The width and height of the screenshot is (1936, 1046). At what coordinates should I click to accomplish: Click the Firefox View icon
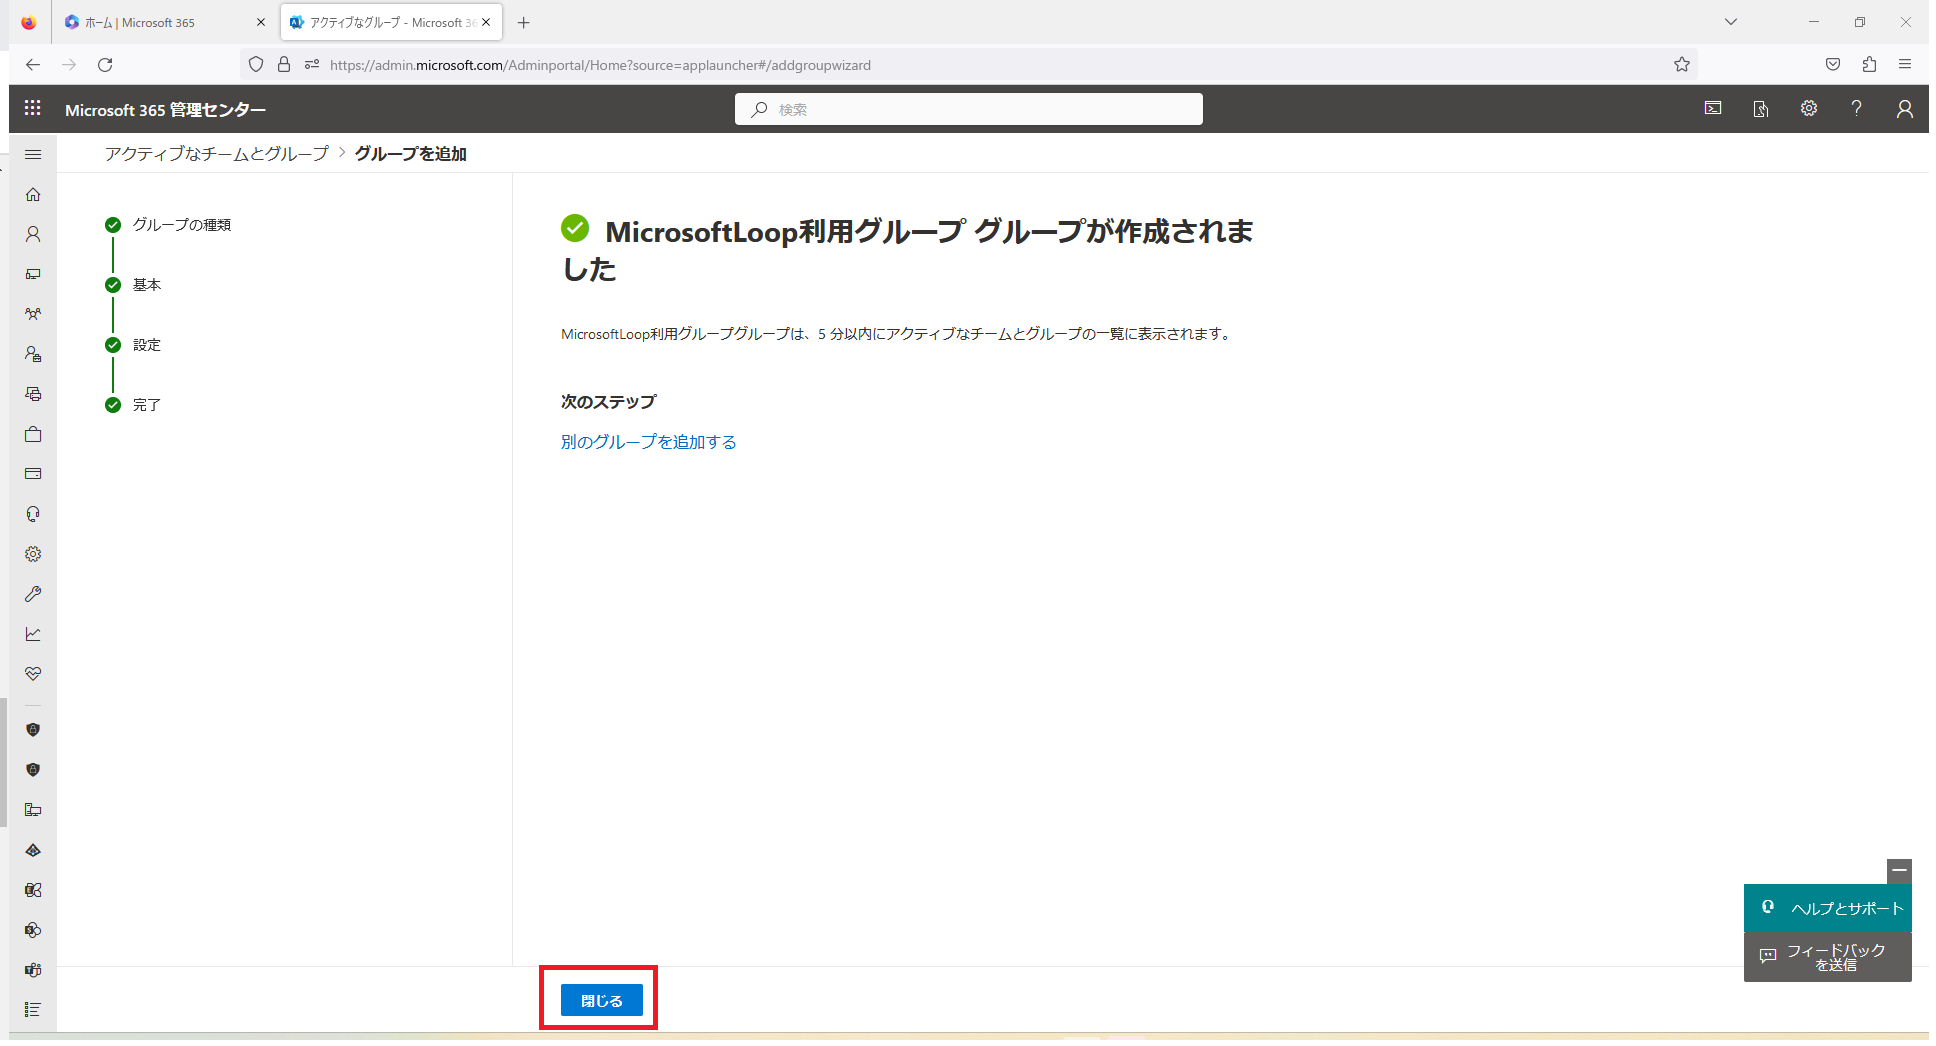click(28, 22)
